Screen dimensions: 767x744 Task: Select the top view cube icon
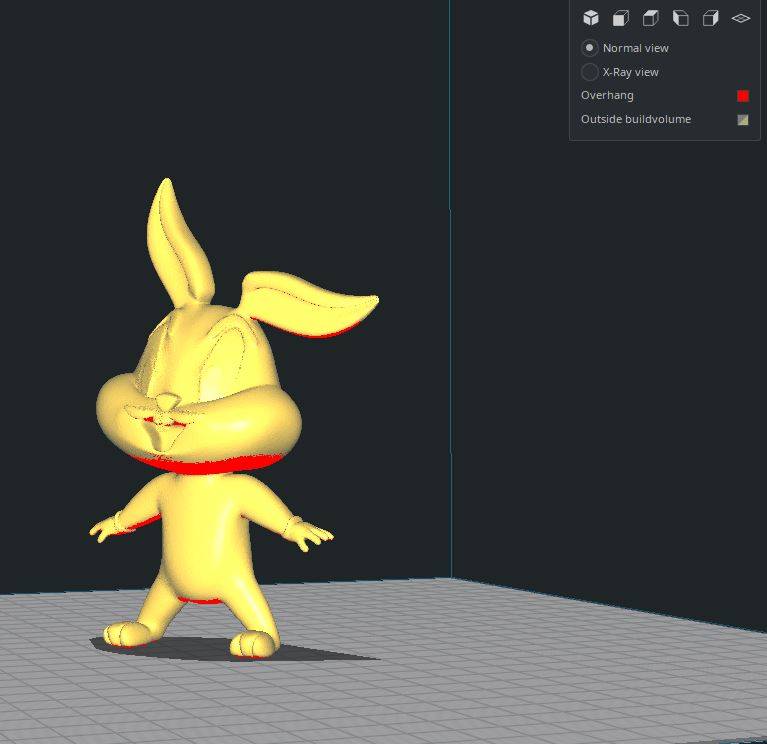(x=651, y=18)
